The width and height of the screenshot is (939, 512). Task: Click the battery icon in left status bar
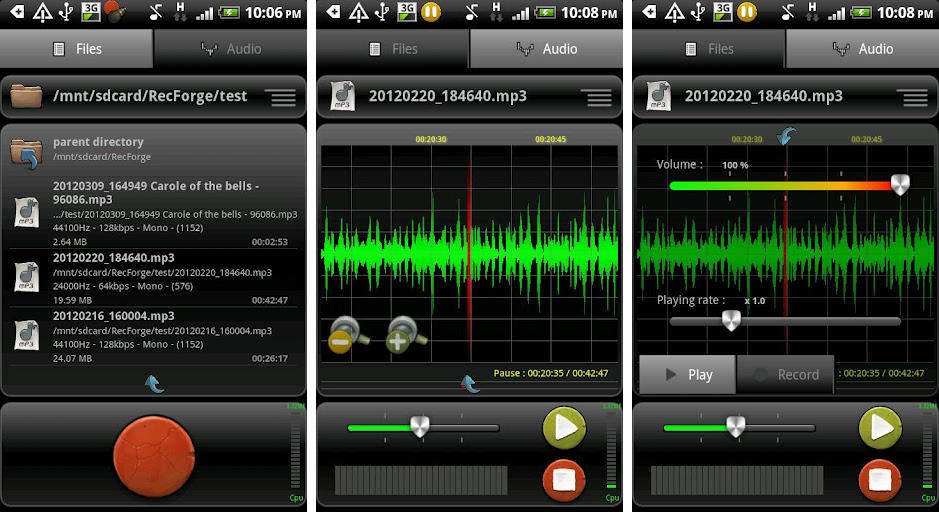(x=229, y=13)
